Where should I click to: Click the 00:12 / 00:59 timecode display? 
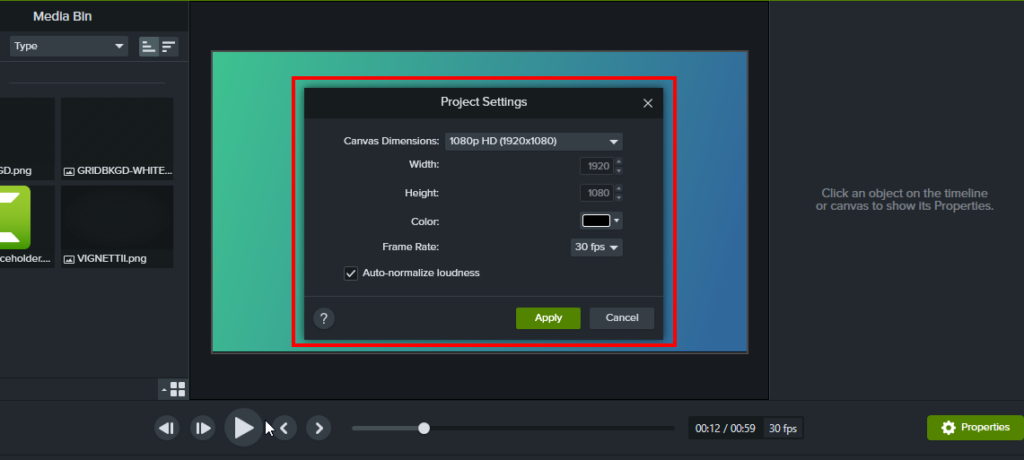click(725, 429)
